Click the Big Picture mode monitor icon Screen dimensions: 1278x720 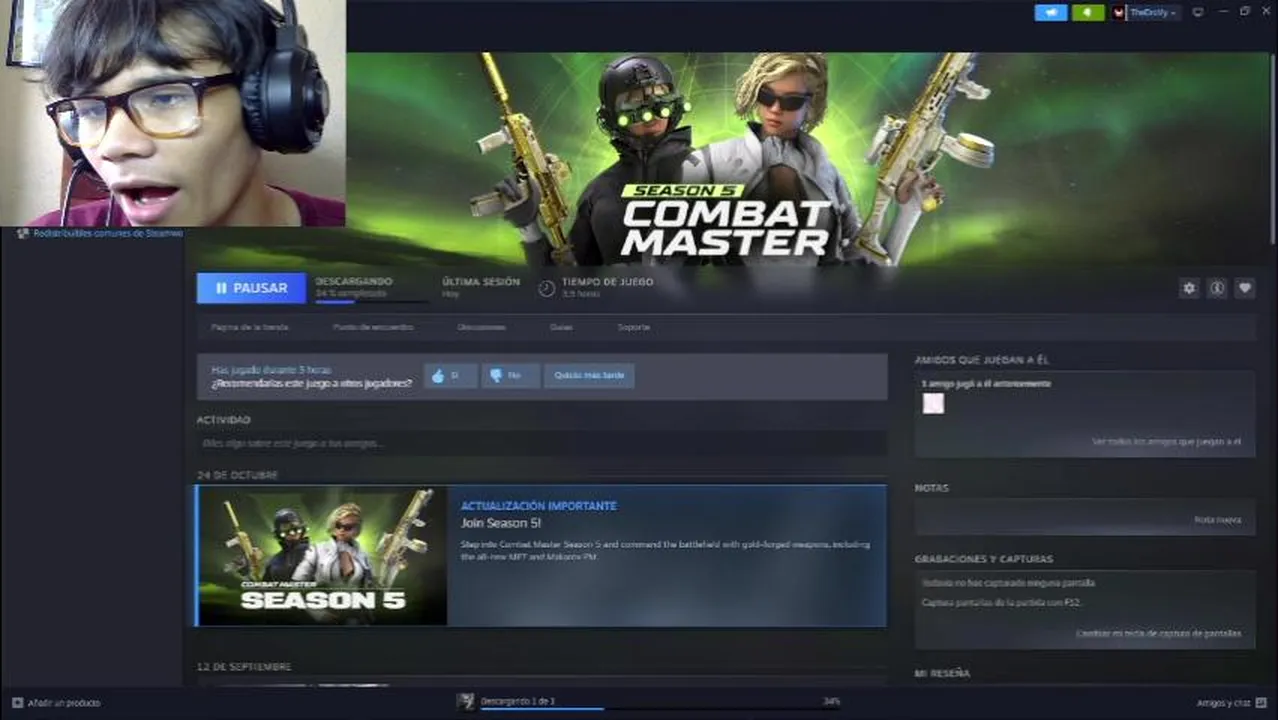(x=1198, y=13)
